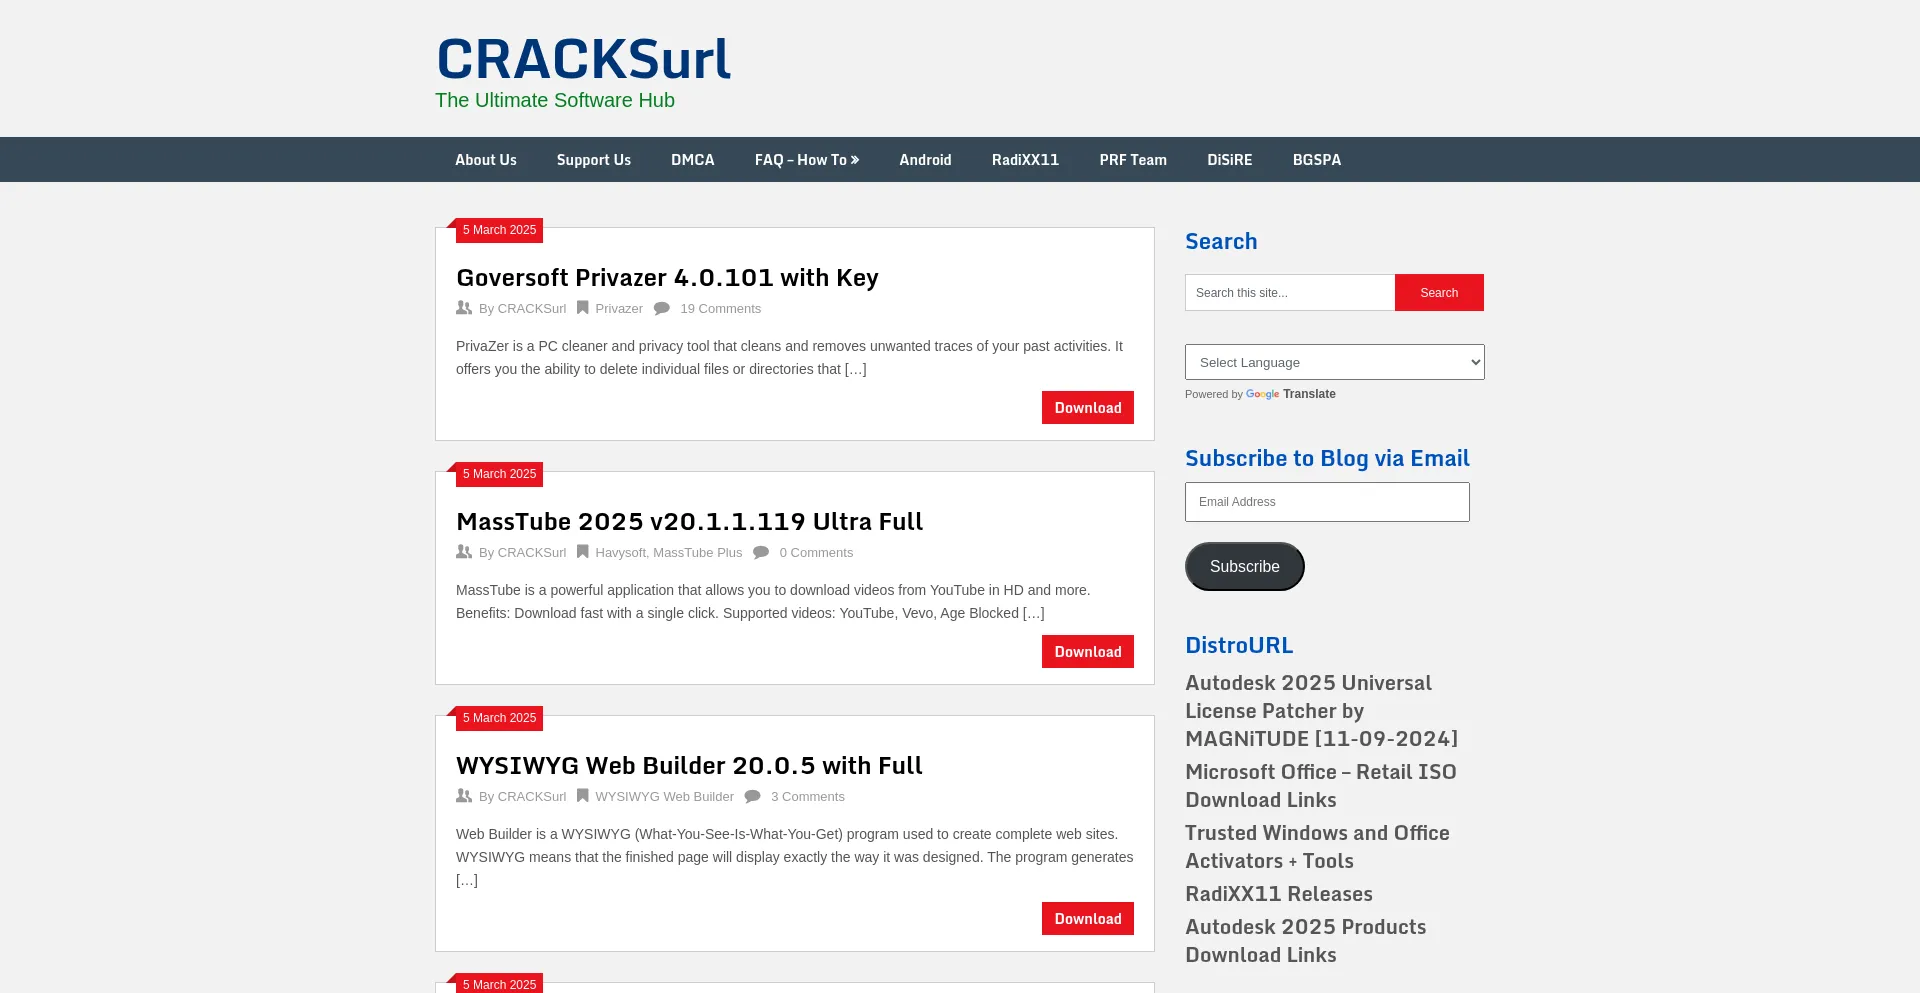1920x993 pixels.
Task: Click the comment bubble icon next to 19 Comments
Action: click(662, 309)
